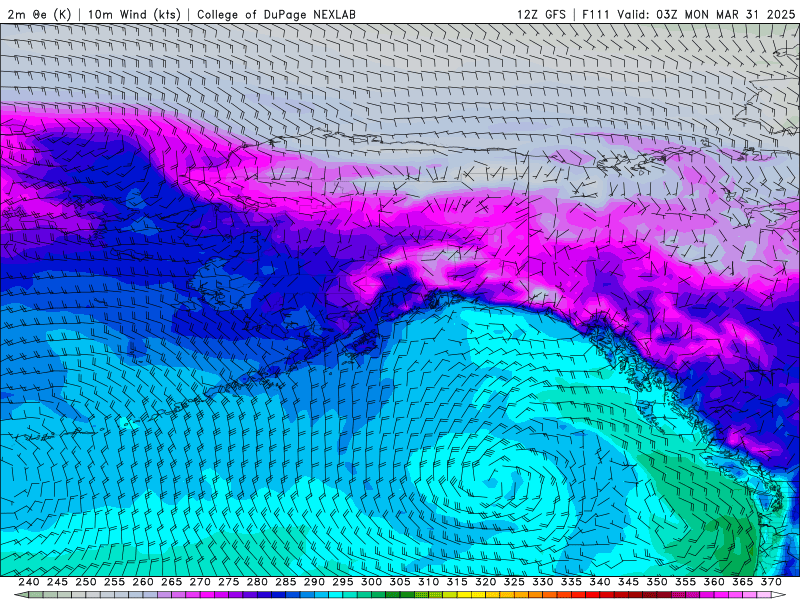Click the 330 colorbar scale value
Viewport: 800px width, 600px height.
tap(543, 582)
